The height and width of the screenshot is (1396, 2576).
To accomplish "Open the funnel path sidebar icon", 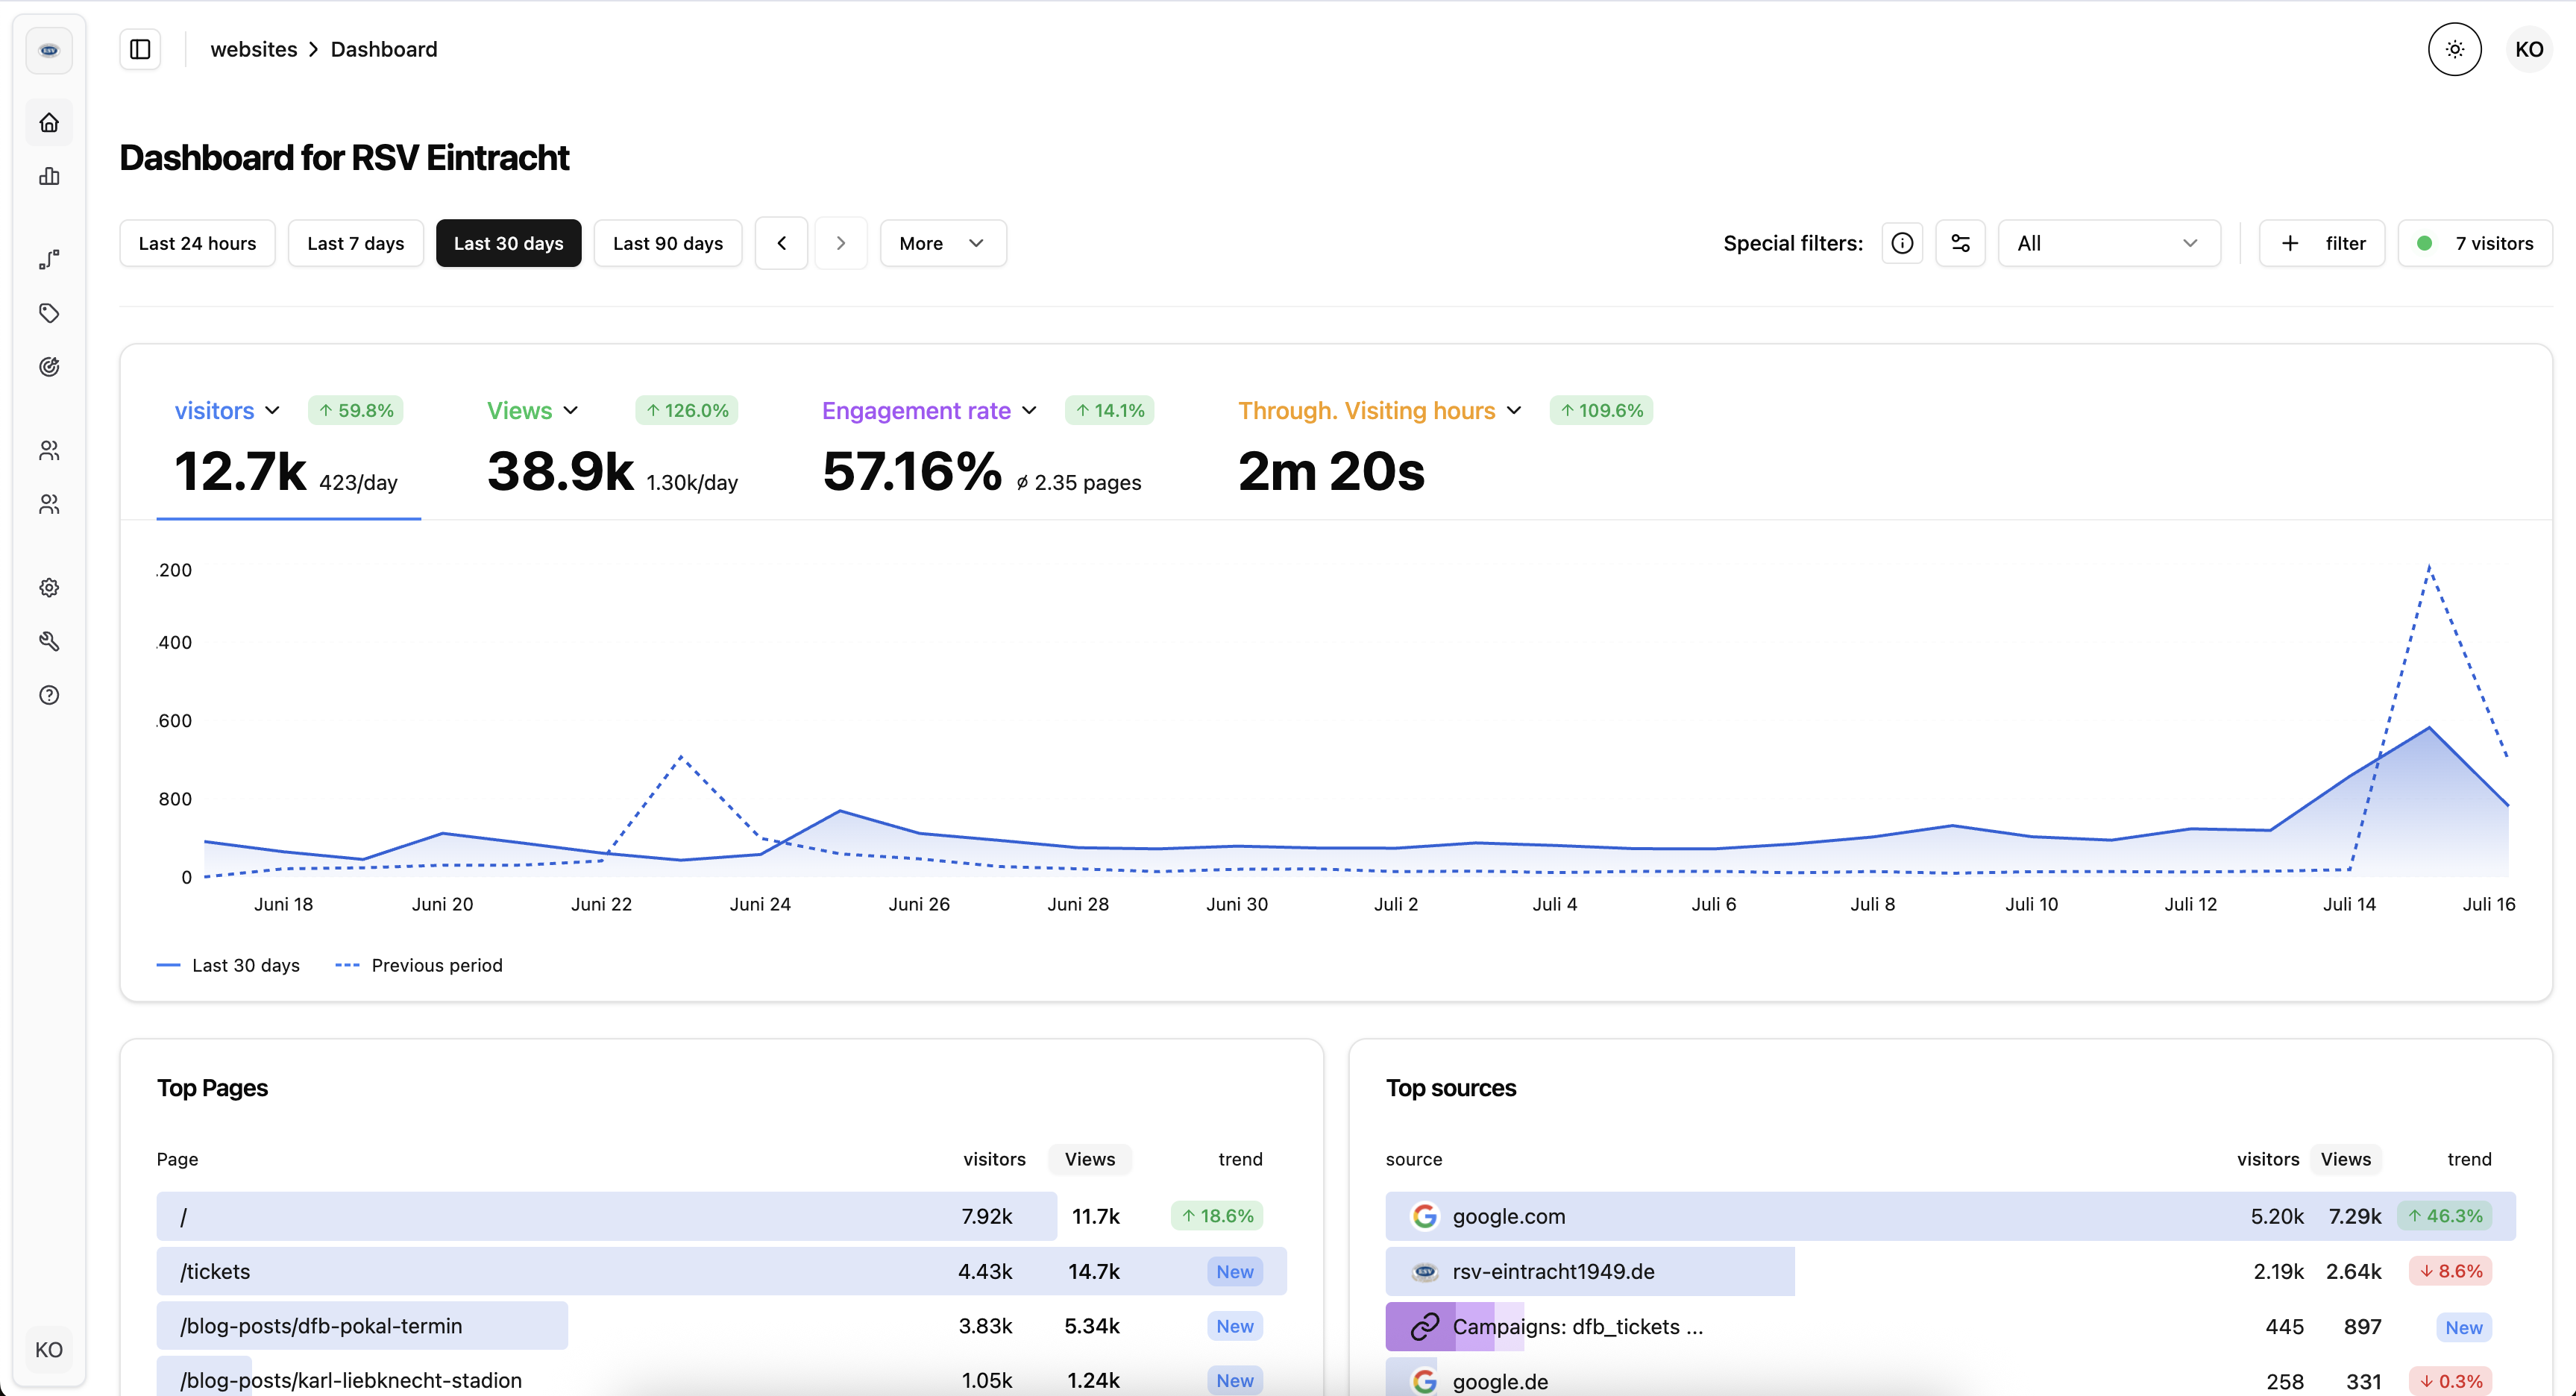I will tap(49, 259).
